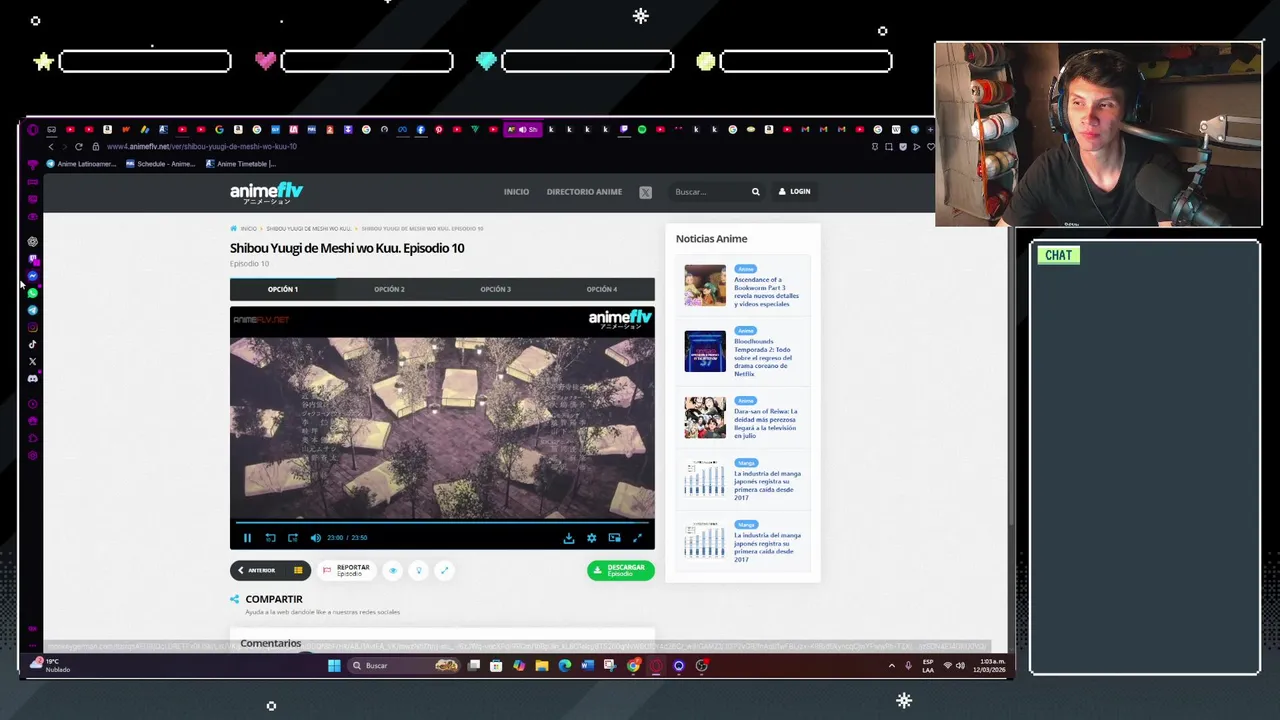The image size is (1280, 720).
Task: Open Bloodhounds Temporada 2 news thumbnail
Action: click(705, 352)
